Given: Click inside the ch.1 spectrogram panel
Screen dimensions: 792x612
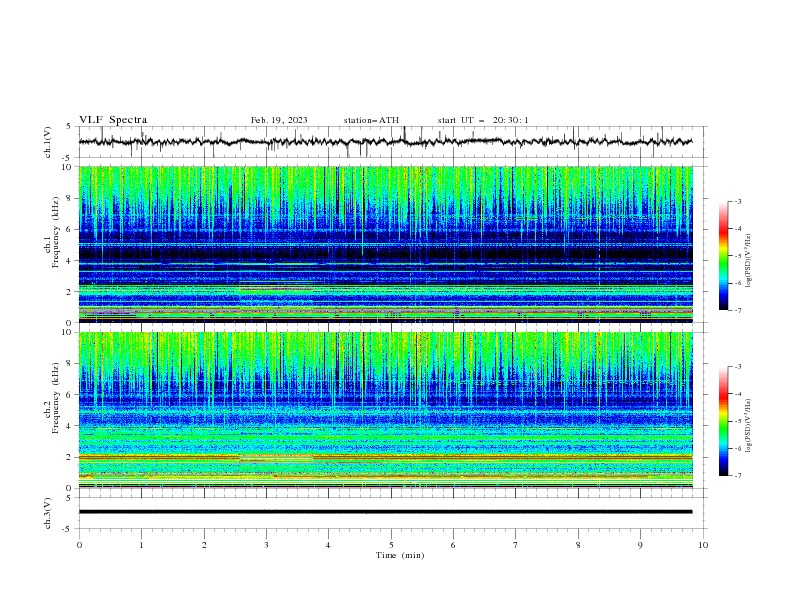Looking at the screenshot, I should pyautogui.click(x=385, y=244).
